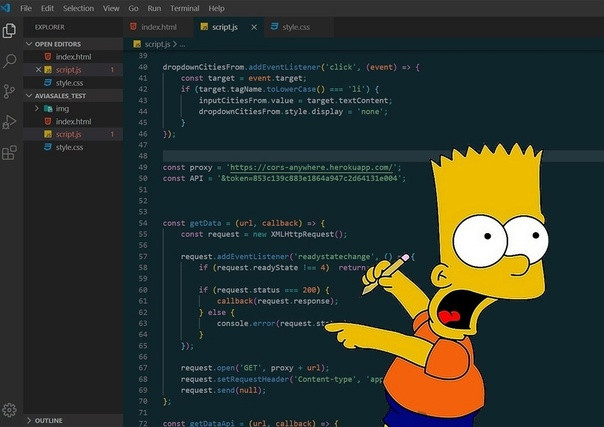This screenshot has width=604, height=427.
Task: Open script.js in the AVIASALES_TEST folder
Action: click(73, 134)
